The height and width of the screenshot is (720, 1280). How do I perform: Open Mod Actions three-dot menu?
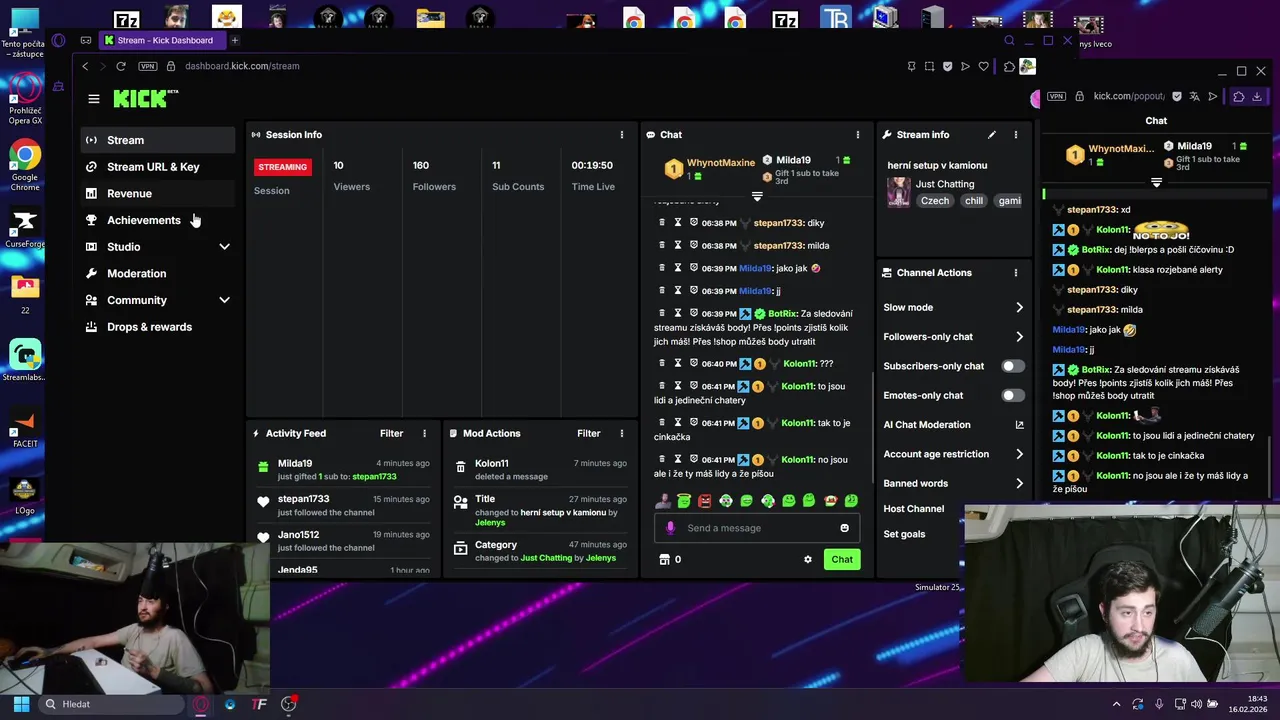coord(622,434)
